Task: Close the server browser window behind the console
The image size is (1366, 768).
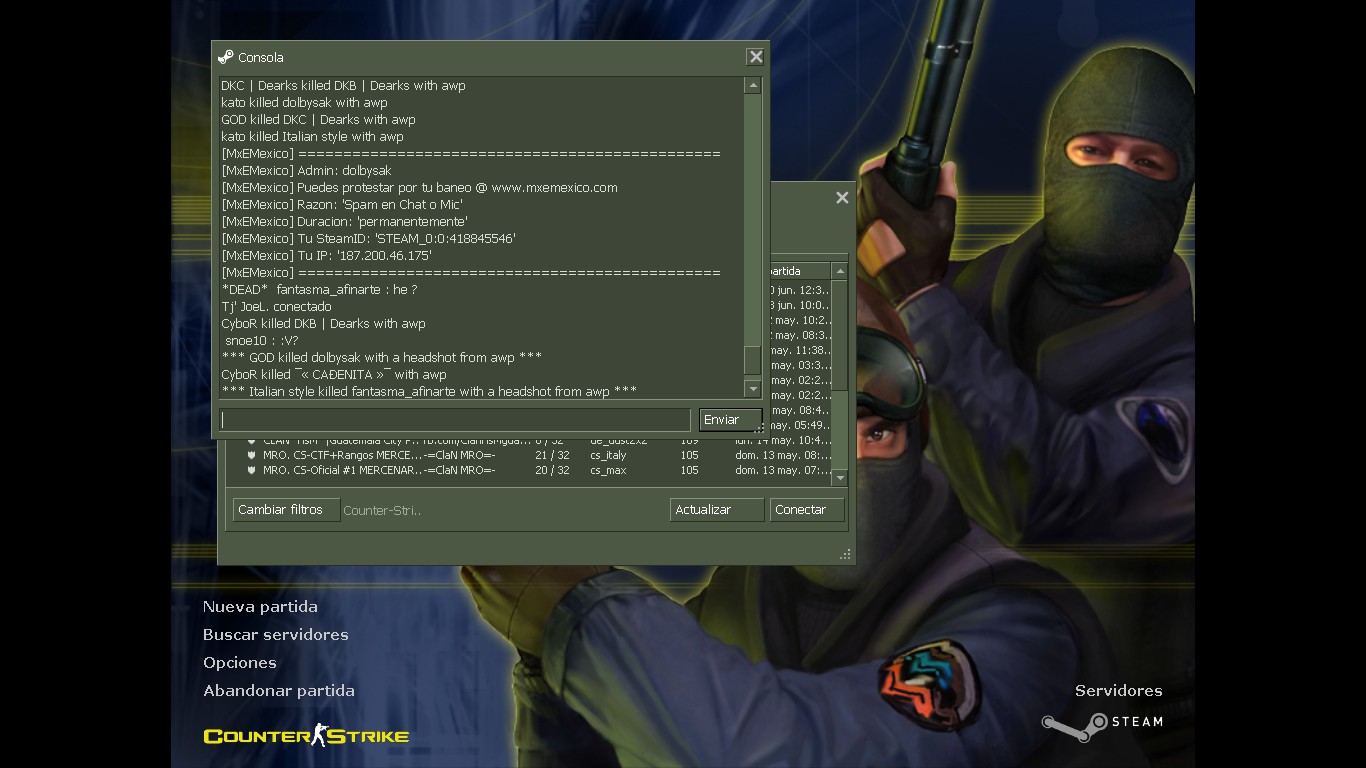Action: (x=842, y=198)
